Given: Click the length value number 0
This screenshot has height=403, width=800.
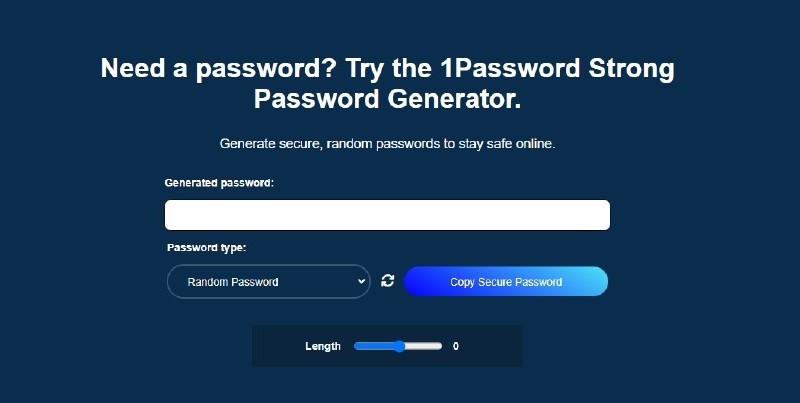Looking at the screenshot, I should 456,346.
